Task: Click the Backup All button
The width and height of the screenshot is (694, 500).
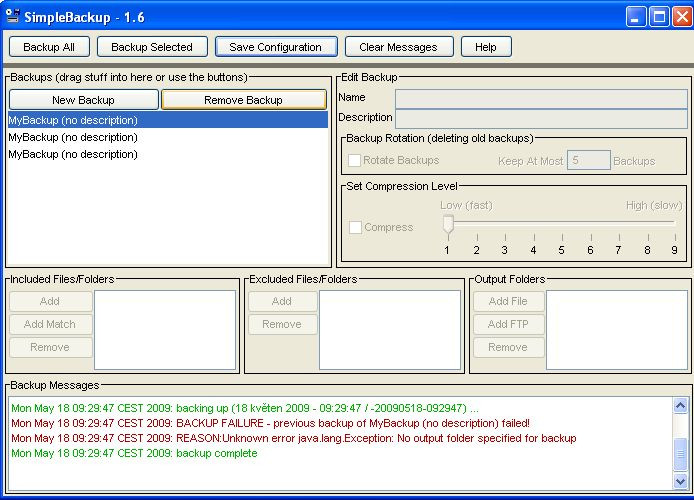Action: (x=49, y=47)
